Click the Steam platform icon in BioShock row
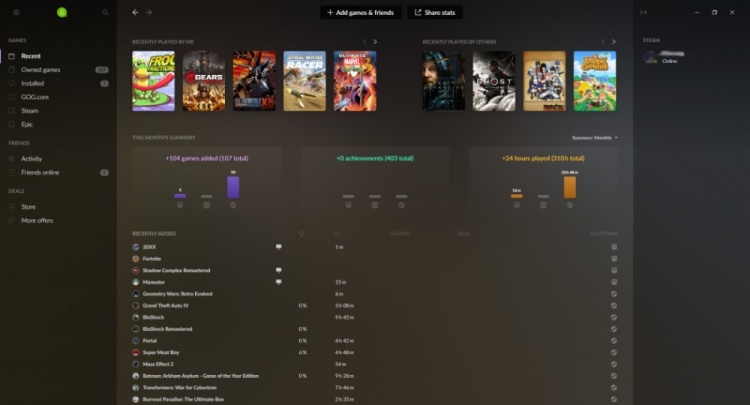Screen dimensions: 750x405 click(x=614, y=317)
